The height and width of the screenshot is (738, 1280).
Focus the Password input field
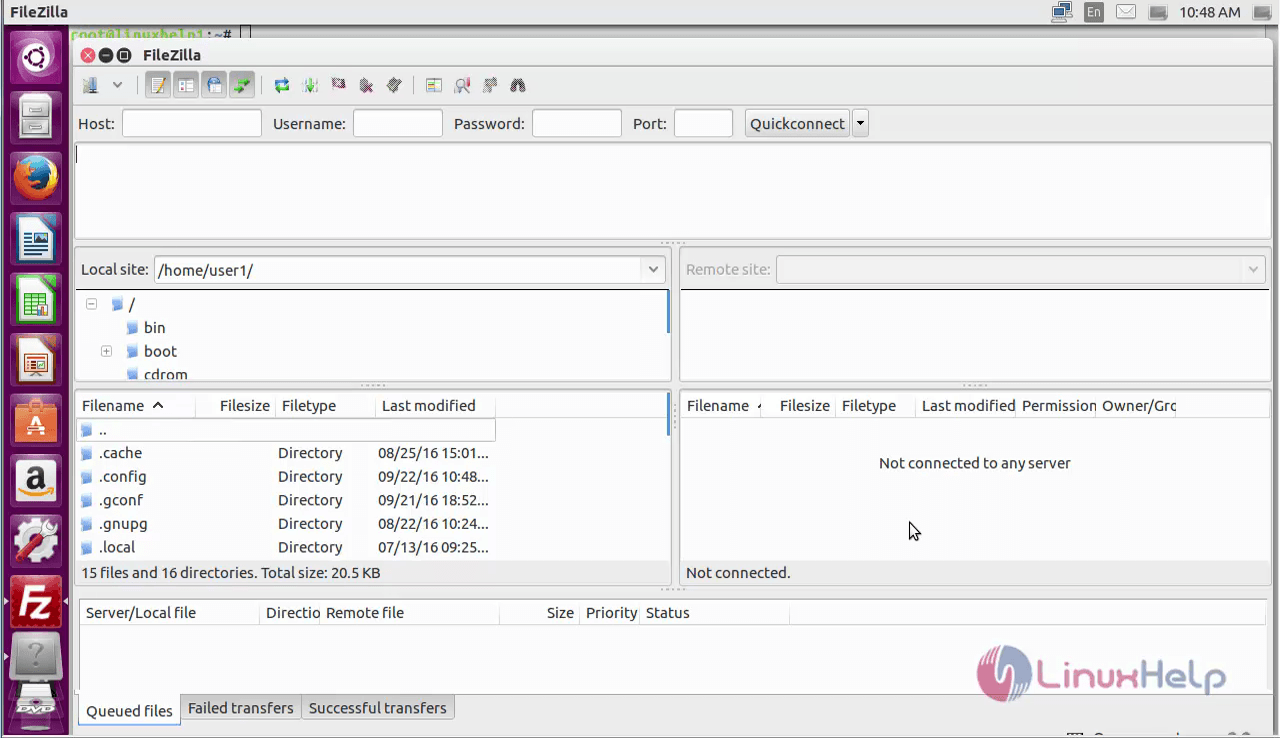577,124
